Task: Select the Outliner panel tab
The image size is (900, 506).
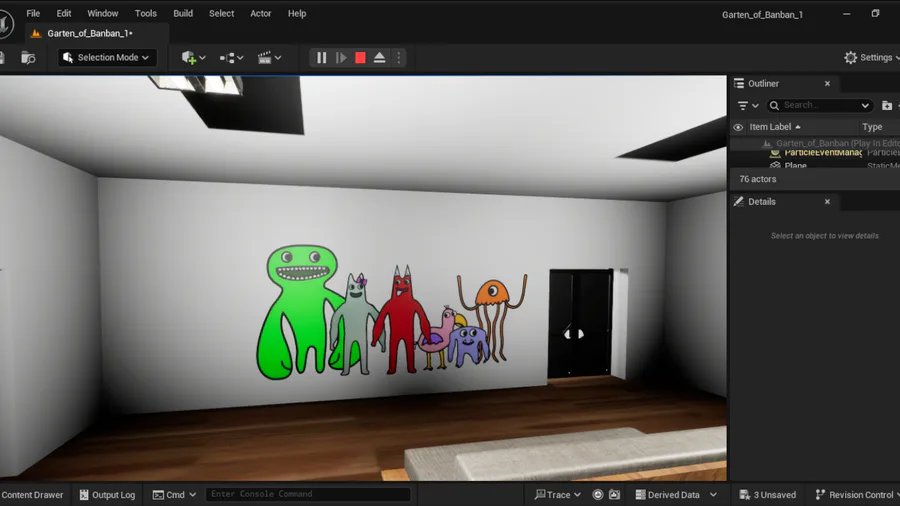Action: (x=763, y=83)
